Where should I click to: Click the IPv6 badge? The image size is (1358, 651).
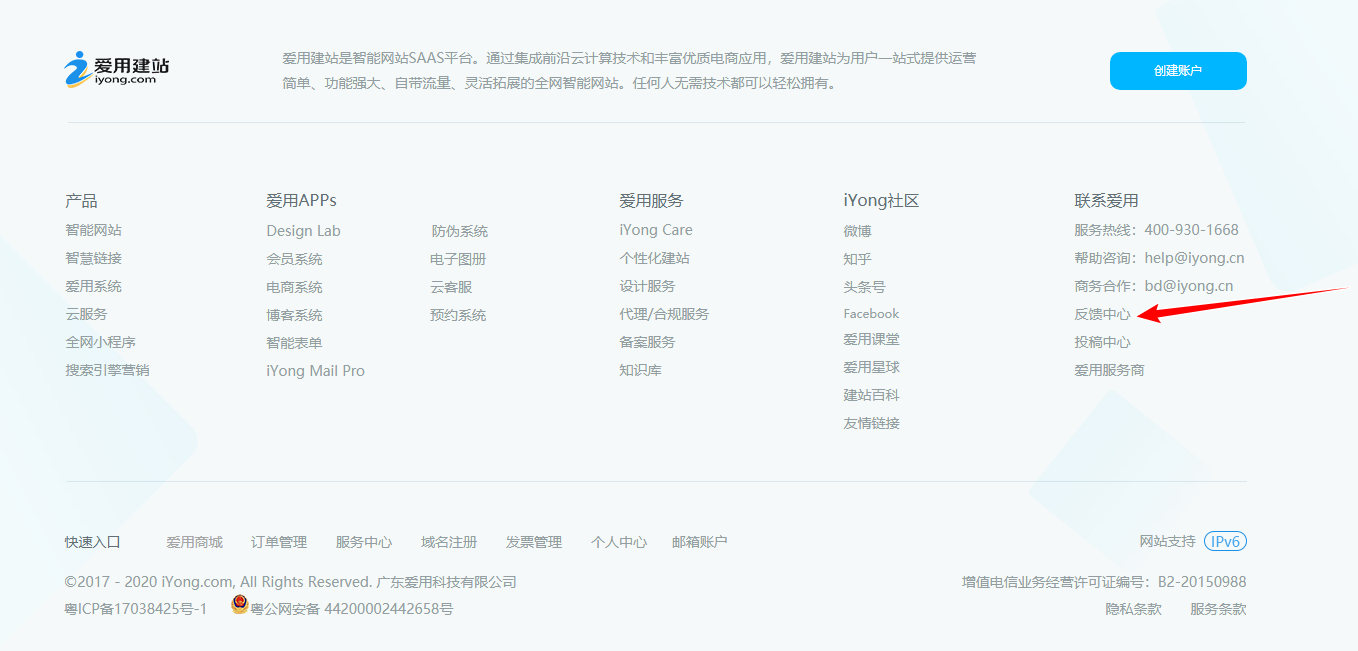[x=1225, y=541]
